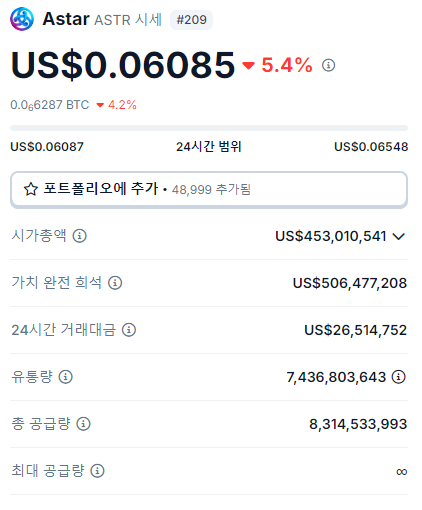422x510 pixels.
Task: Click the 24-hour range progress bar
Action: (209, 128)
